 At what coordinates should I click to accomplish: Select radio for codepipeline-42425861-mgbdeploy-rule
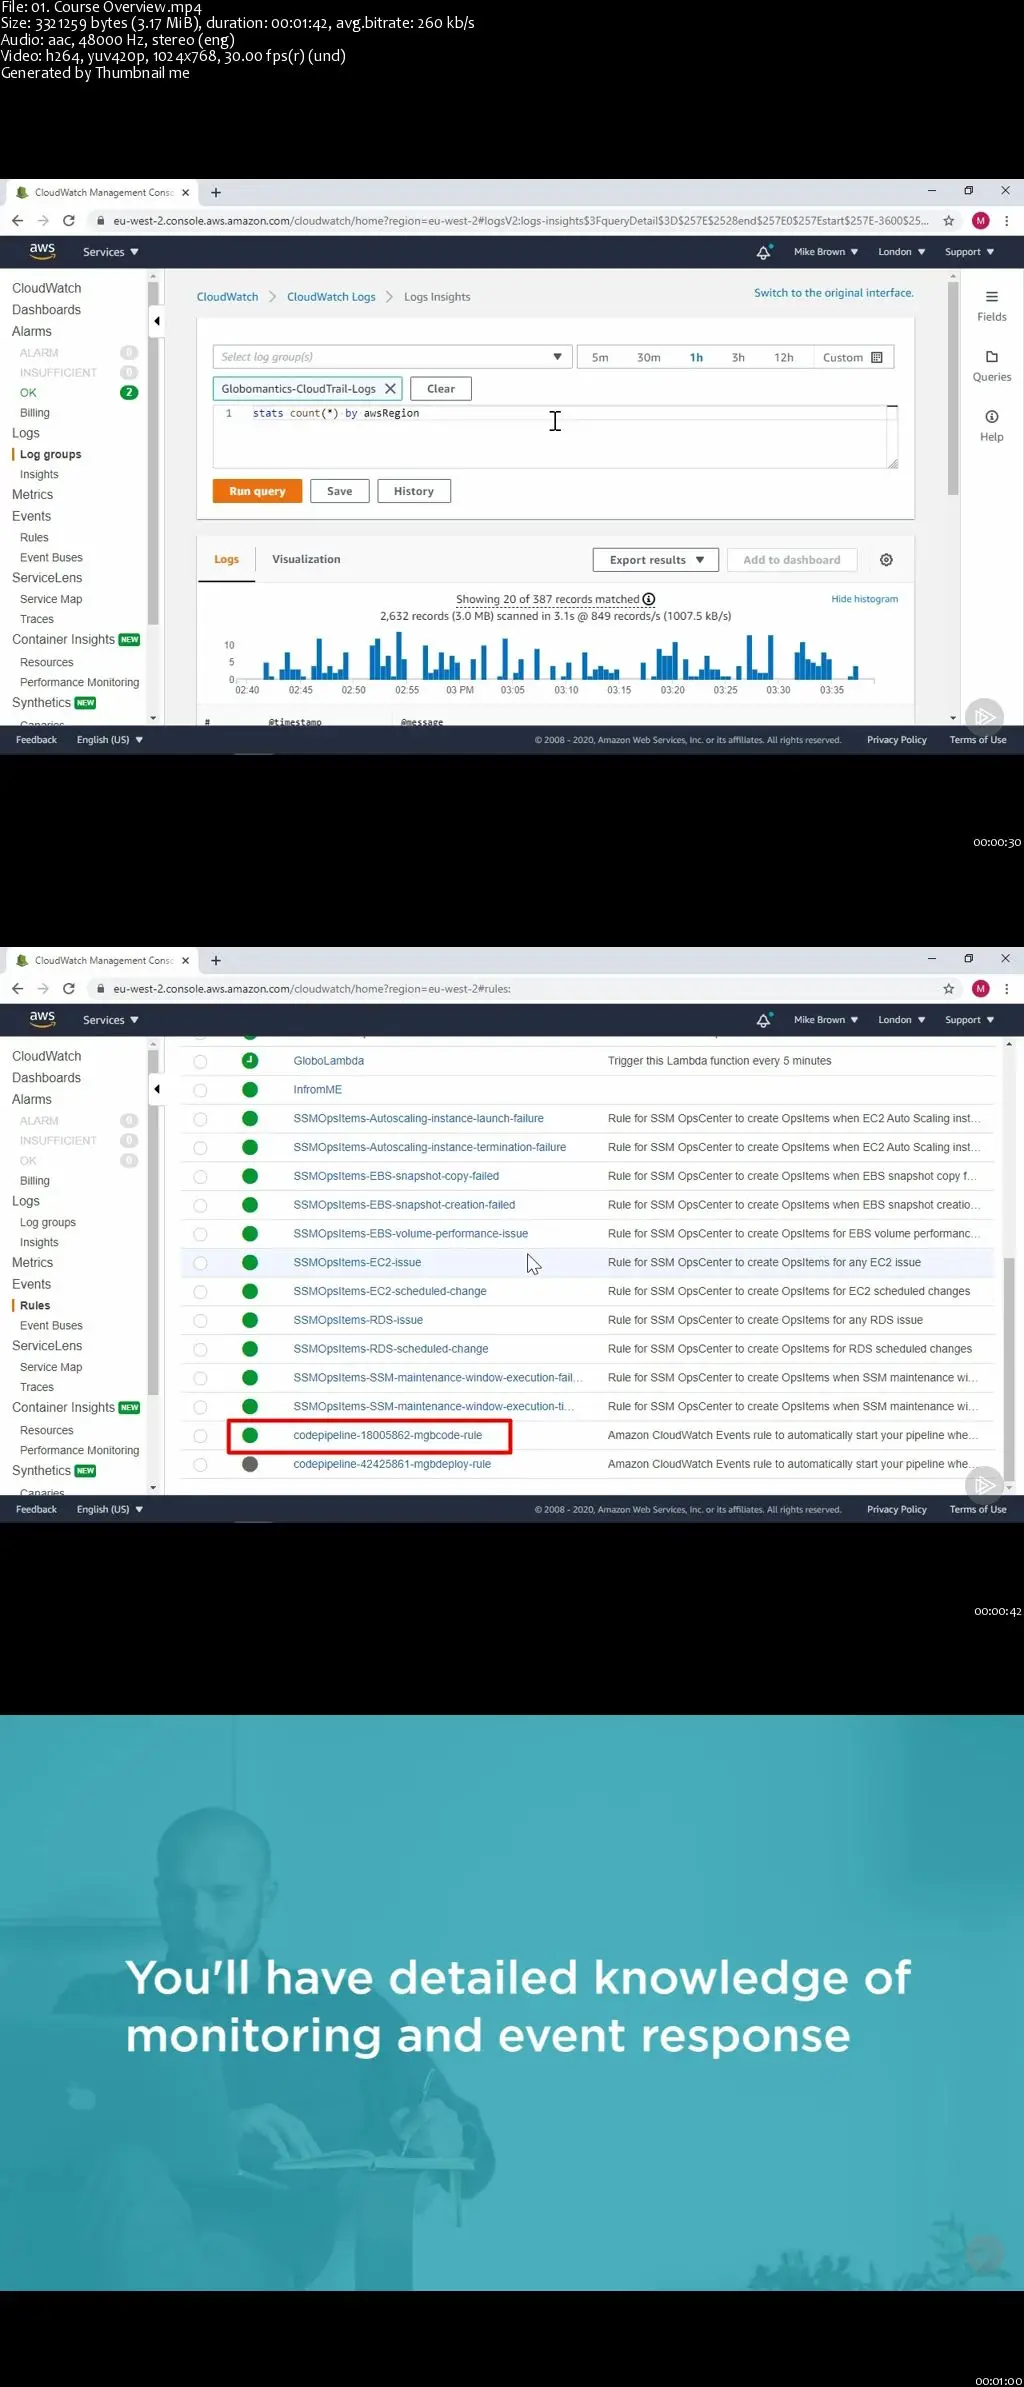click(x=200, y=1465)
